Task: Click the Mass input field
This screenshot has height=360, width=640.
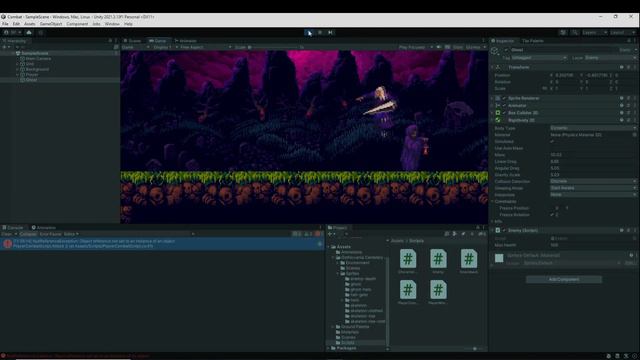Action: 593,155
